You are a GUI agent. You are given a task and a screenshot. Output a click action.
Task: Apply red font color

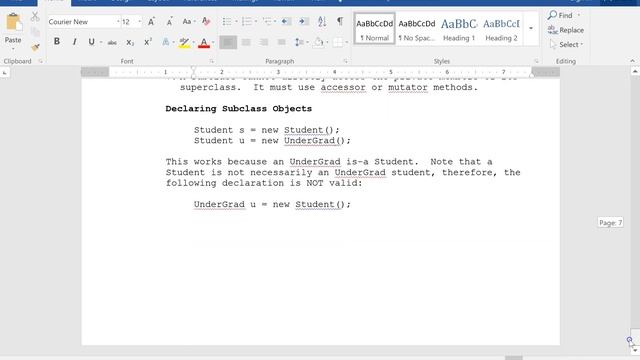pyautogui.click(x=204, y=42)
